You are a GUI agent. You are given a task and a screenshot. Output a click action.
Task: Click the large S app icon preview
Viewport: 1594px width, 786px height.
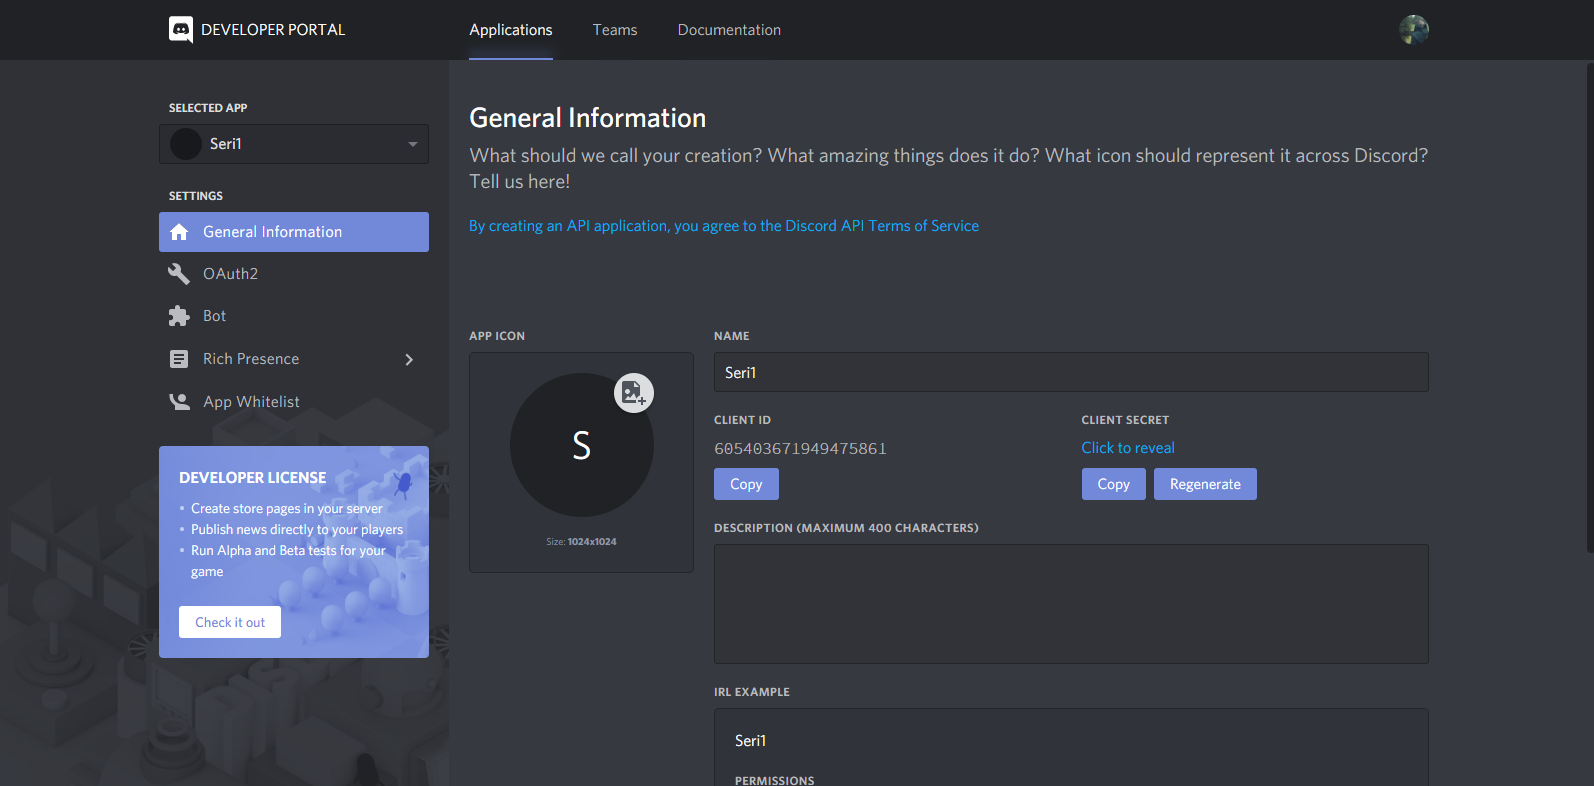point(581,445)
